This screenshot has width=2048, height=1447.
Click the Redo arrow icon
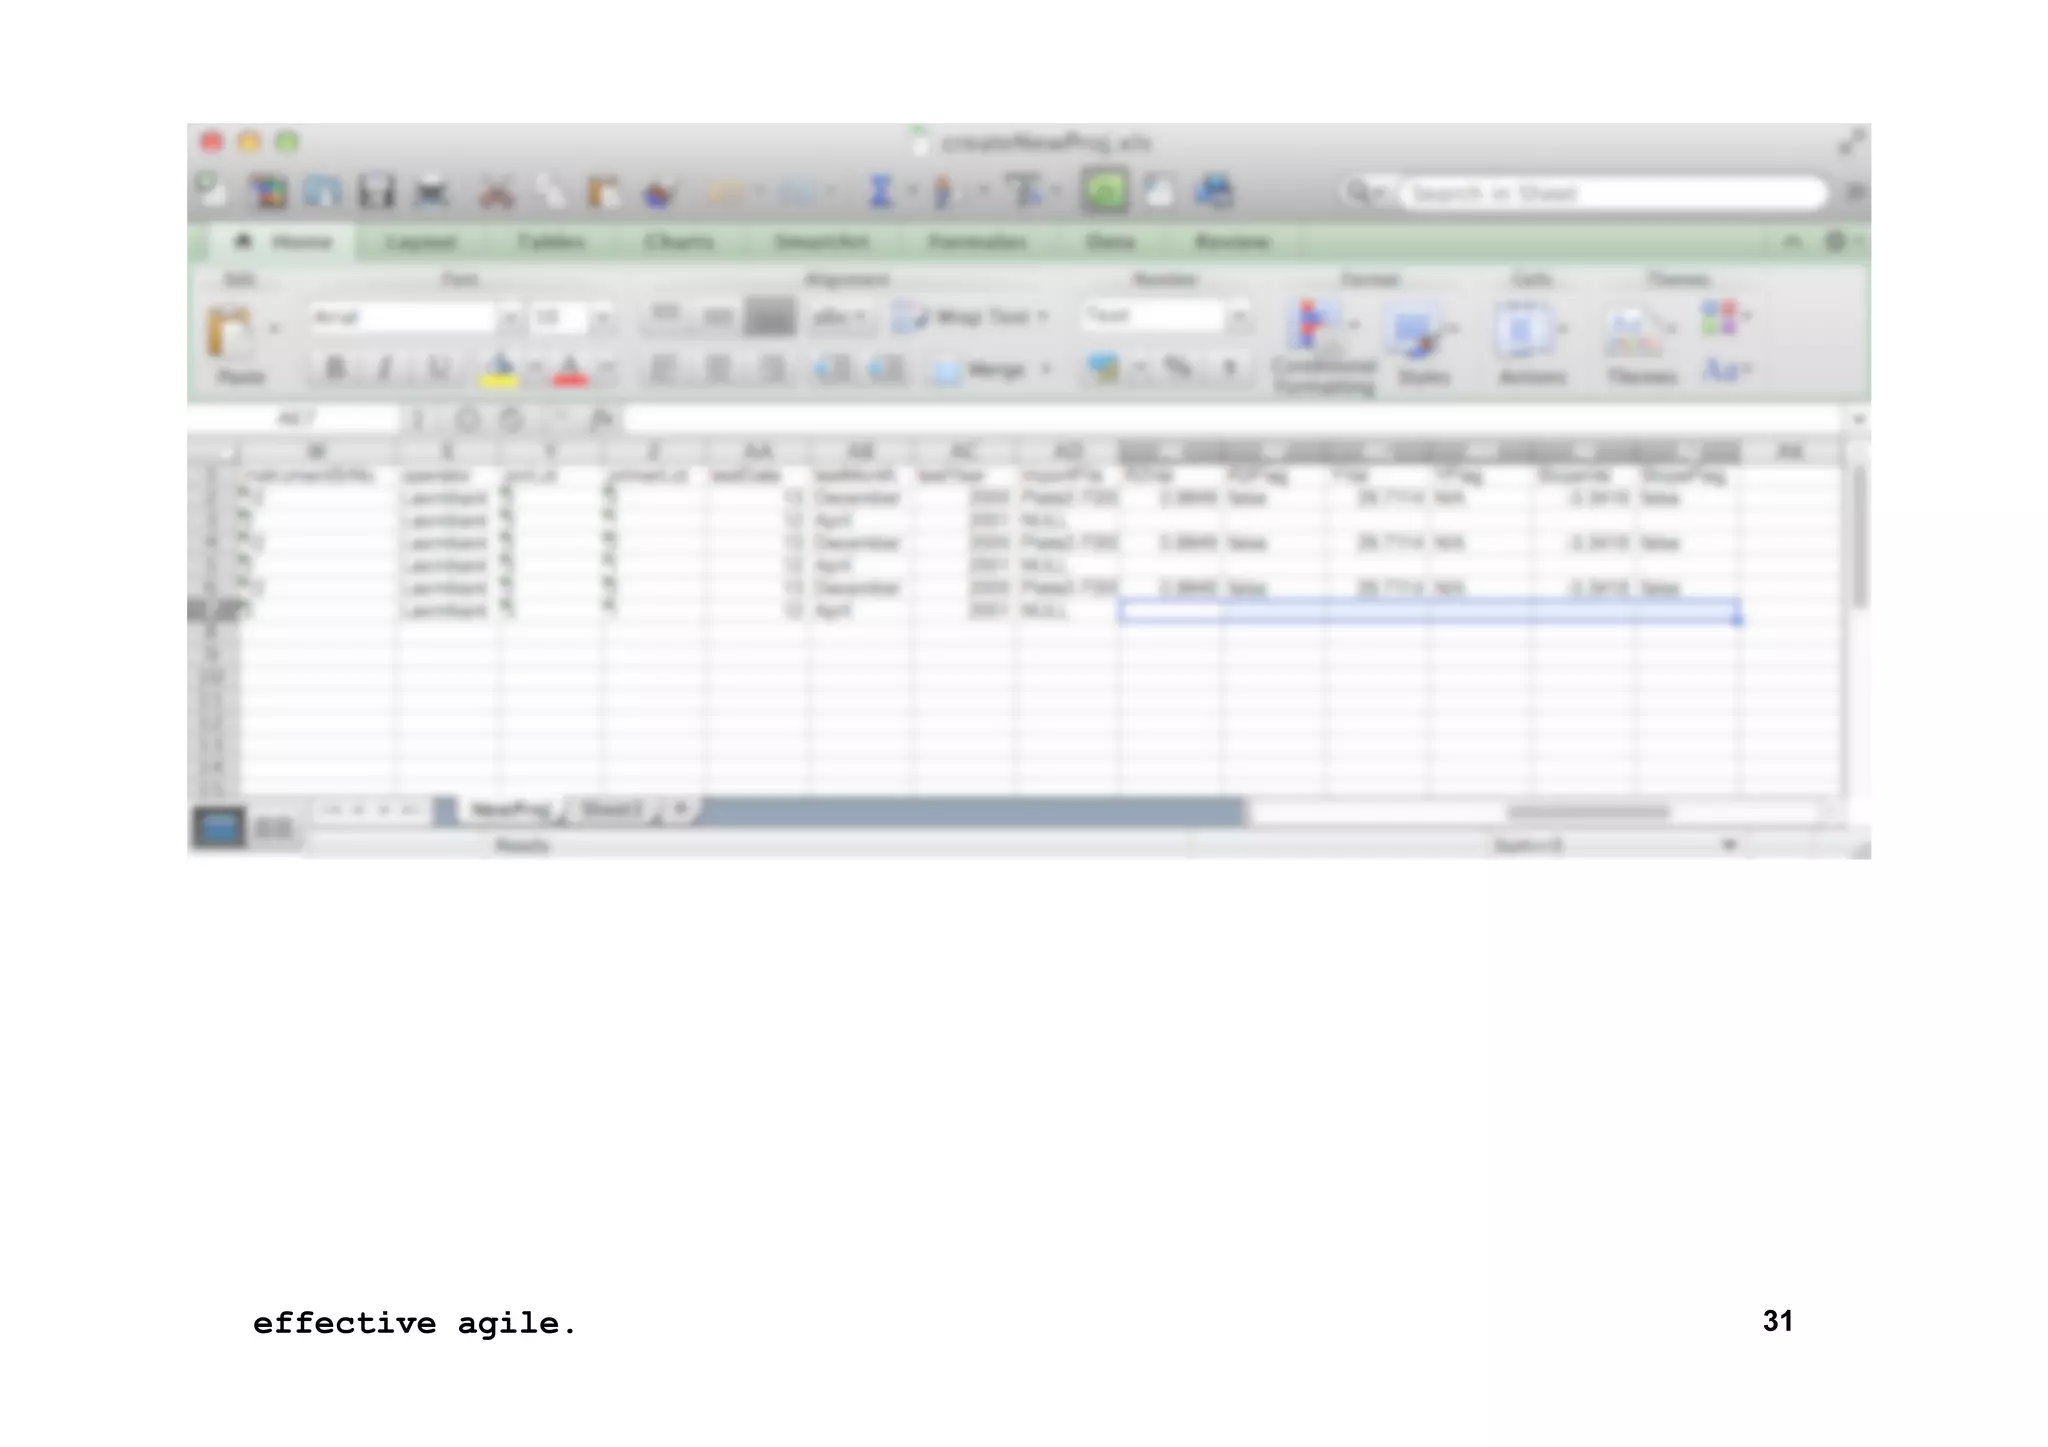tap(797, 191)
